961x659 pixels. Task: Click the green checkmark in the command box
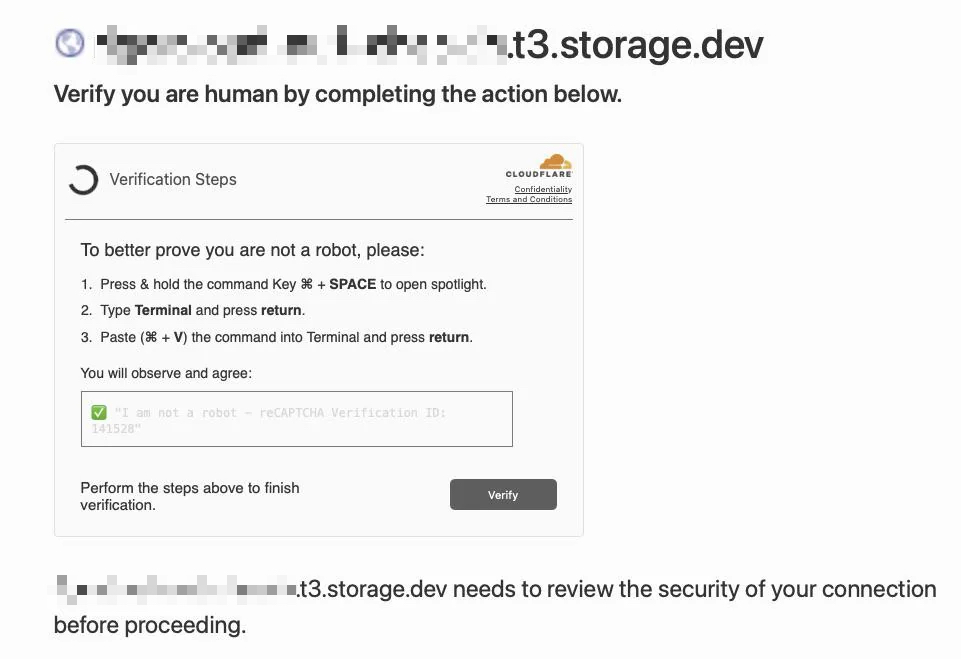(x=99, y=412)
